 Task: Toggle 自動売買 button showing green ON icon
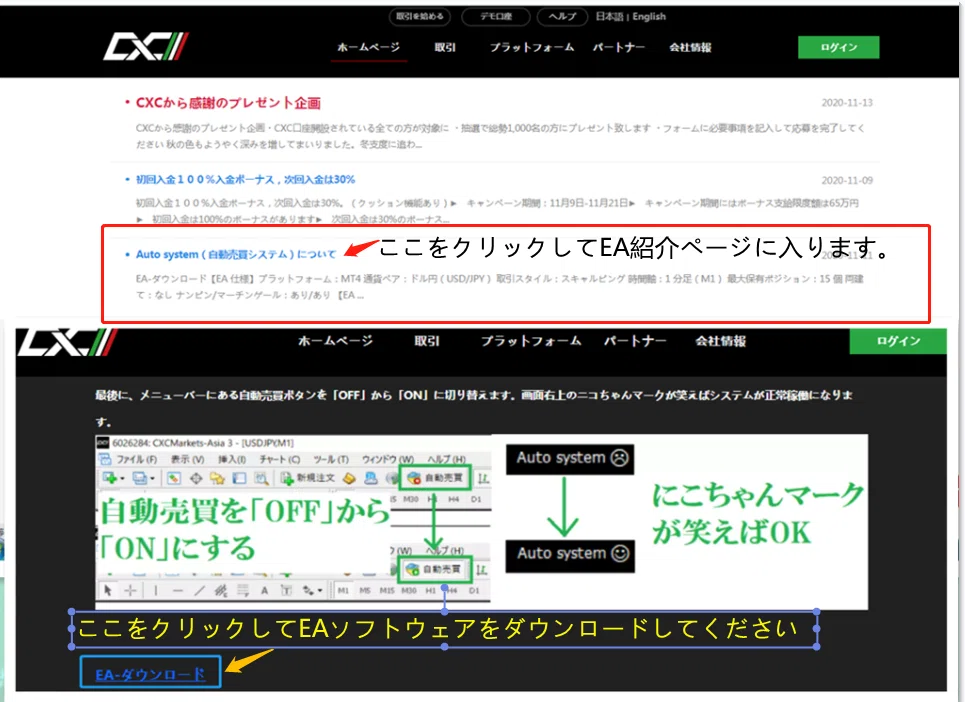tap(434, 569)
